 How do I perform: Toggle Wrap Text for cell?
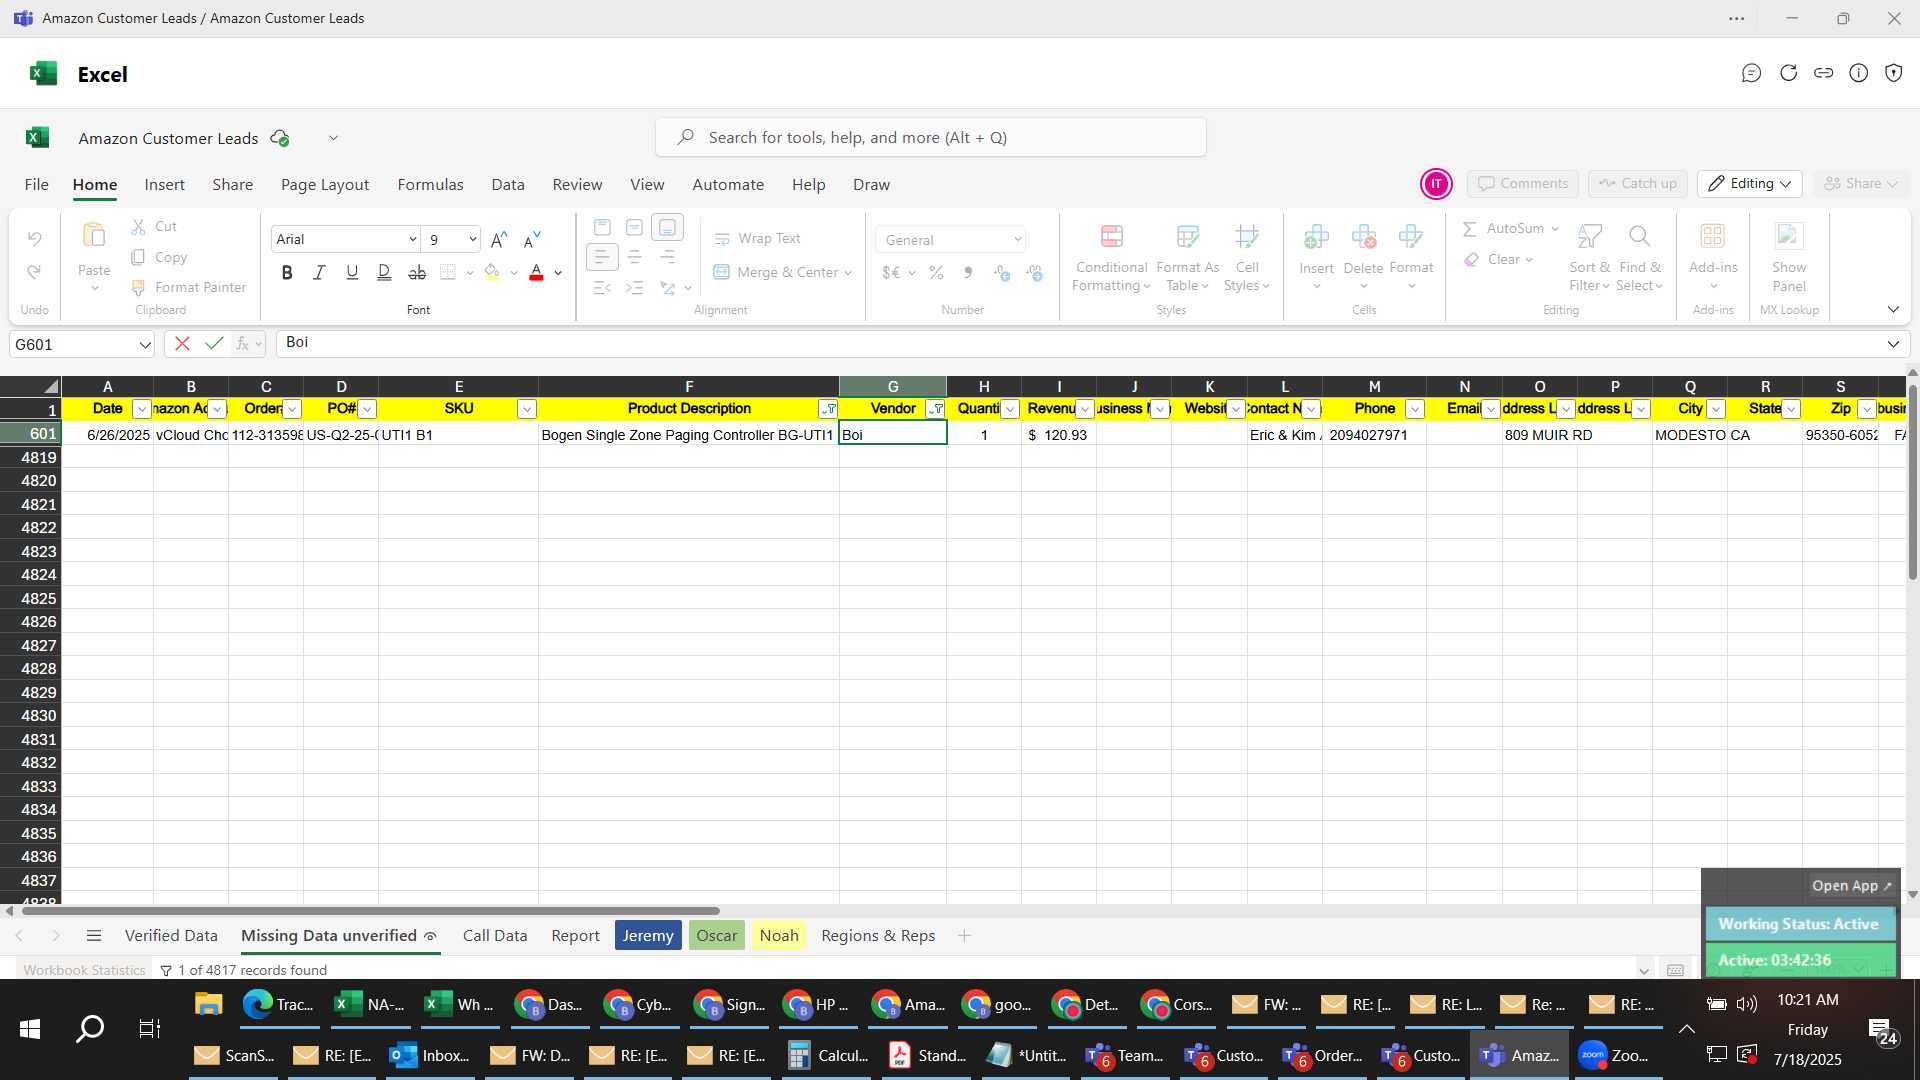[757, 238]
